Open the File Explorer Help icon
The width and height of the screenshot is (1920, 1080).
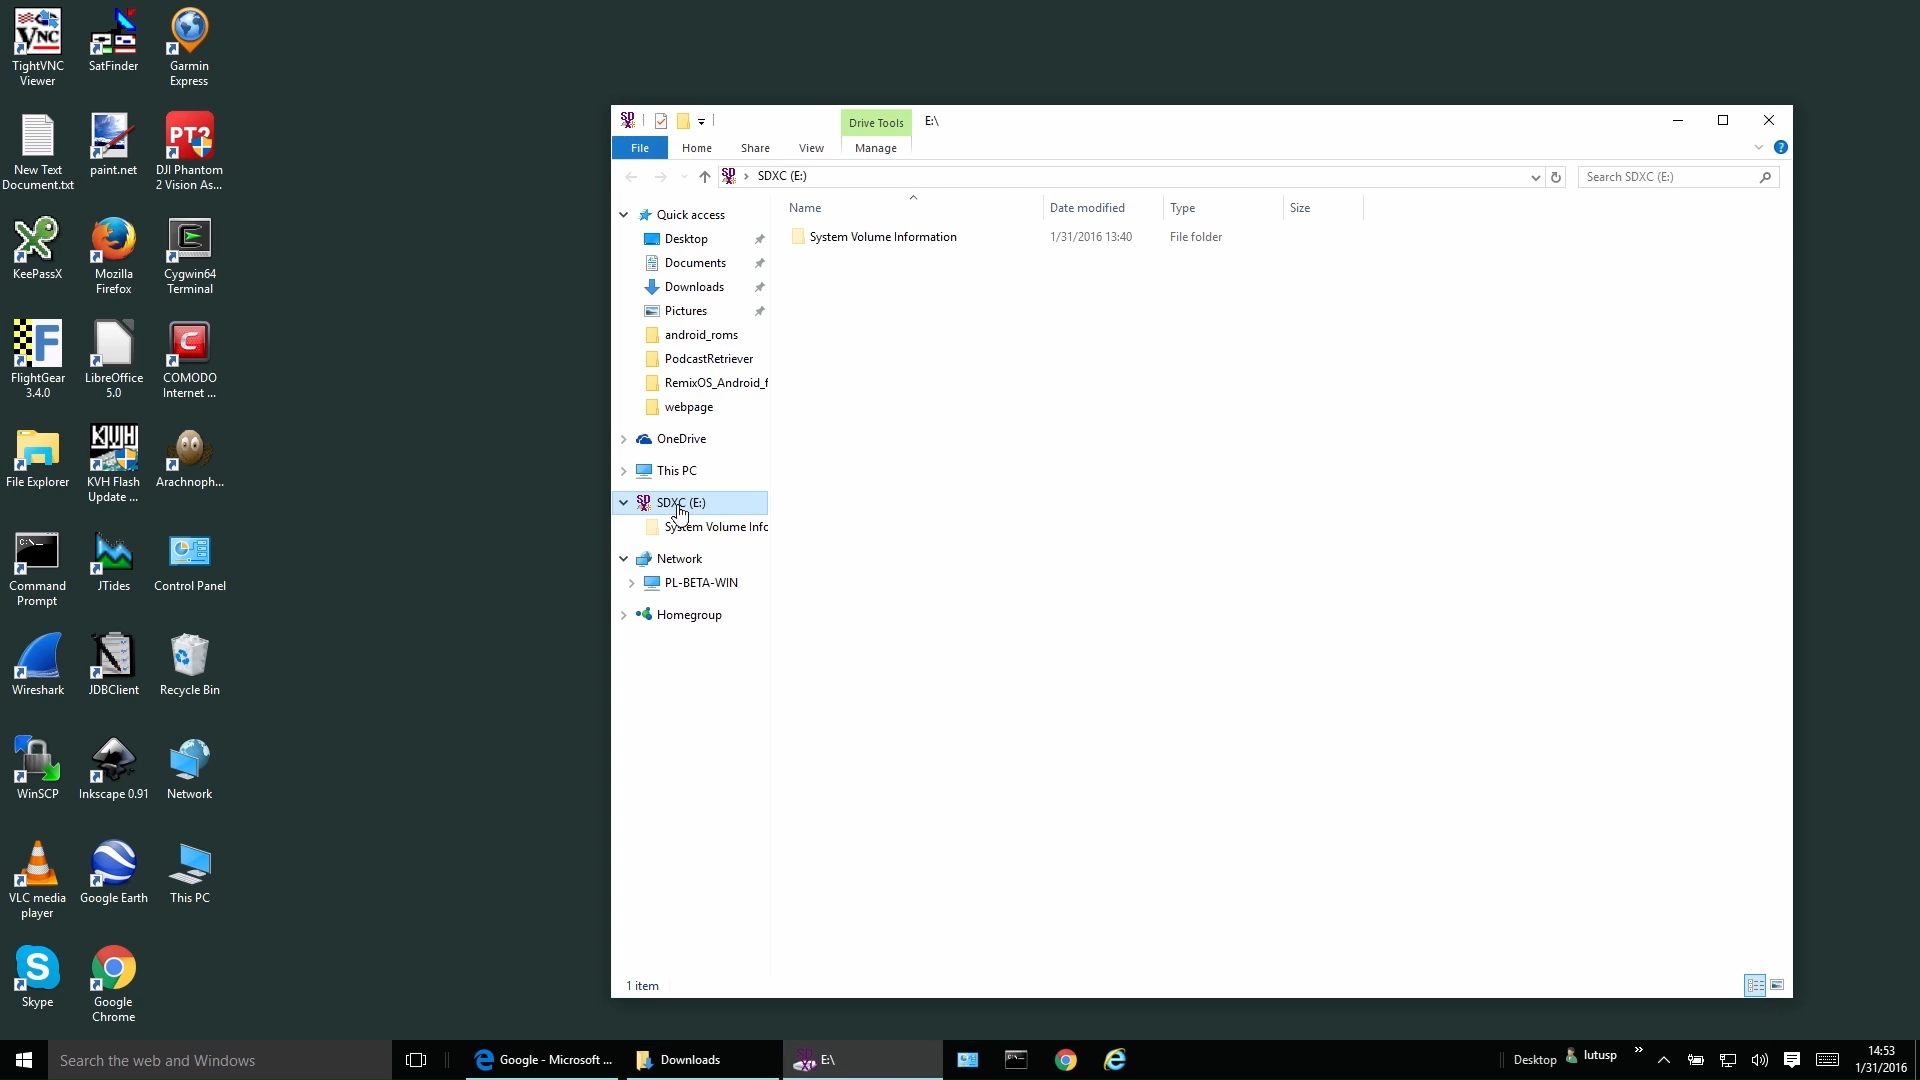[x=1781, y=147]
